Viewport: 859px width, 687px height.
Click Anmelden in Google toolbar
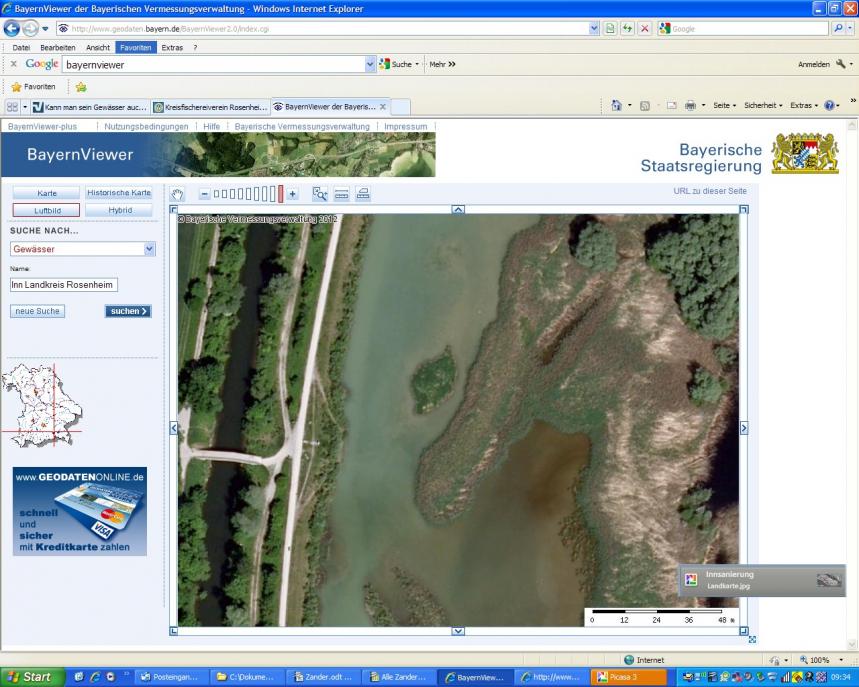pyautogui.click(x=814, y=65)
